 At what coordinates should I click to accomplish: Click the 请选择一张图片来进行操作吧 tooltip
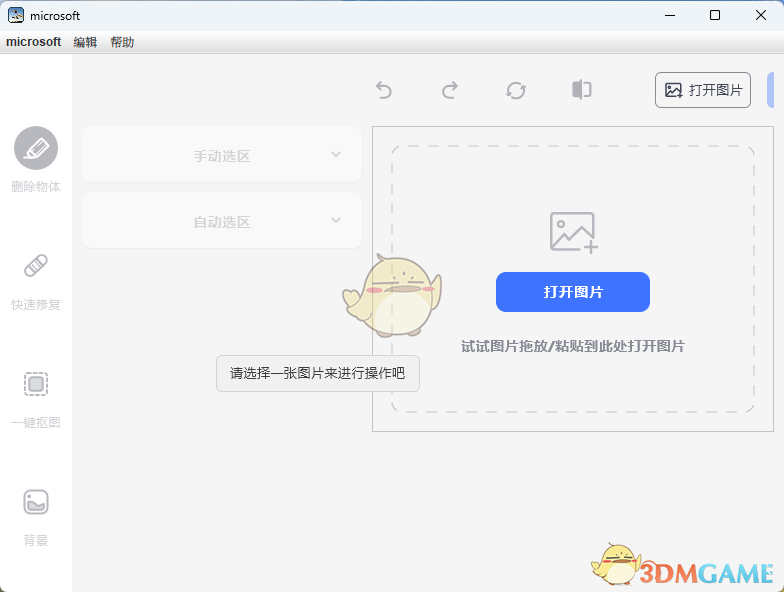318,374
